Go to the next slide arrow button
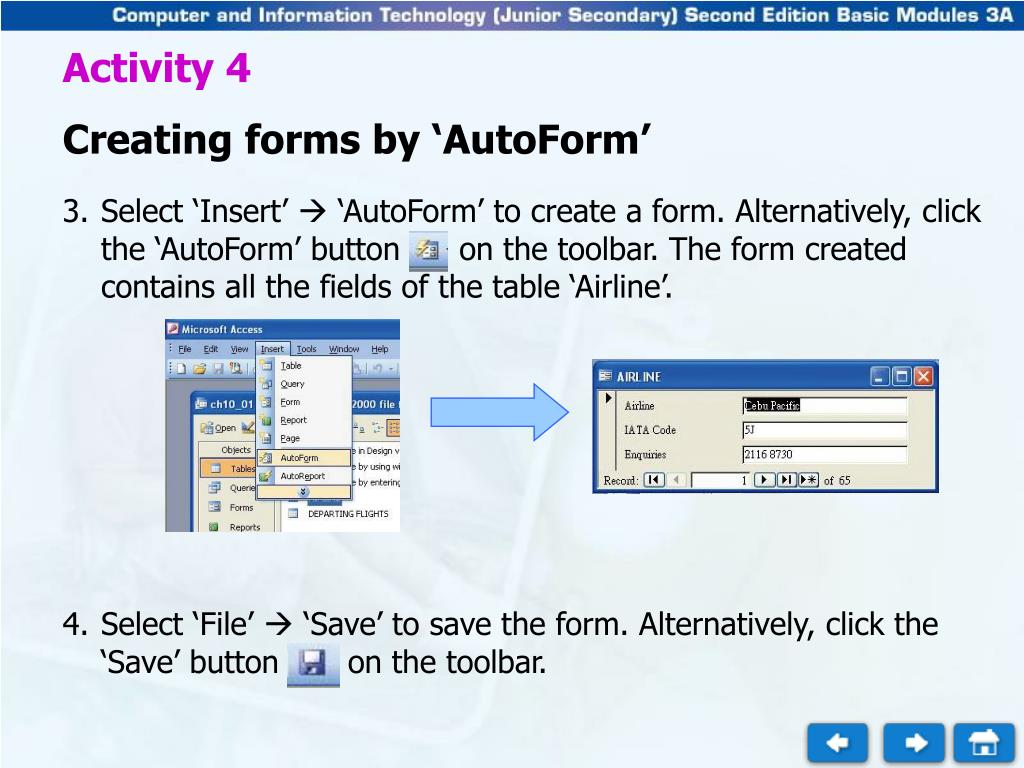Screen dimensions: 1024x768 [914, 743]
